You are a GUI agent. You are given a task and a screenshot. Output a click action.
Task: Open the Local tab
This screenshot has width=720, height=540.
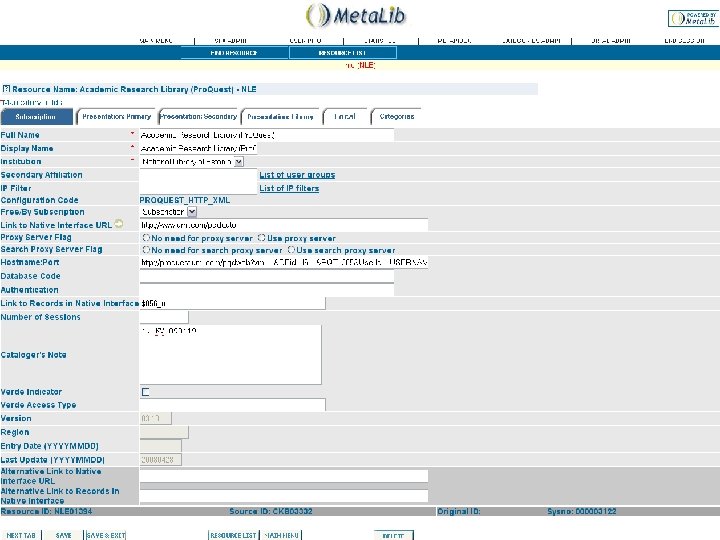pyautogui.click(x=345, y=117)
